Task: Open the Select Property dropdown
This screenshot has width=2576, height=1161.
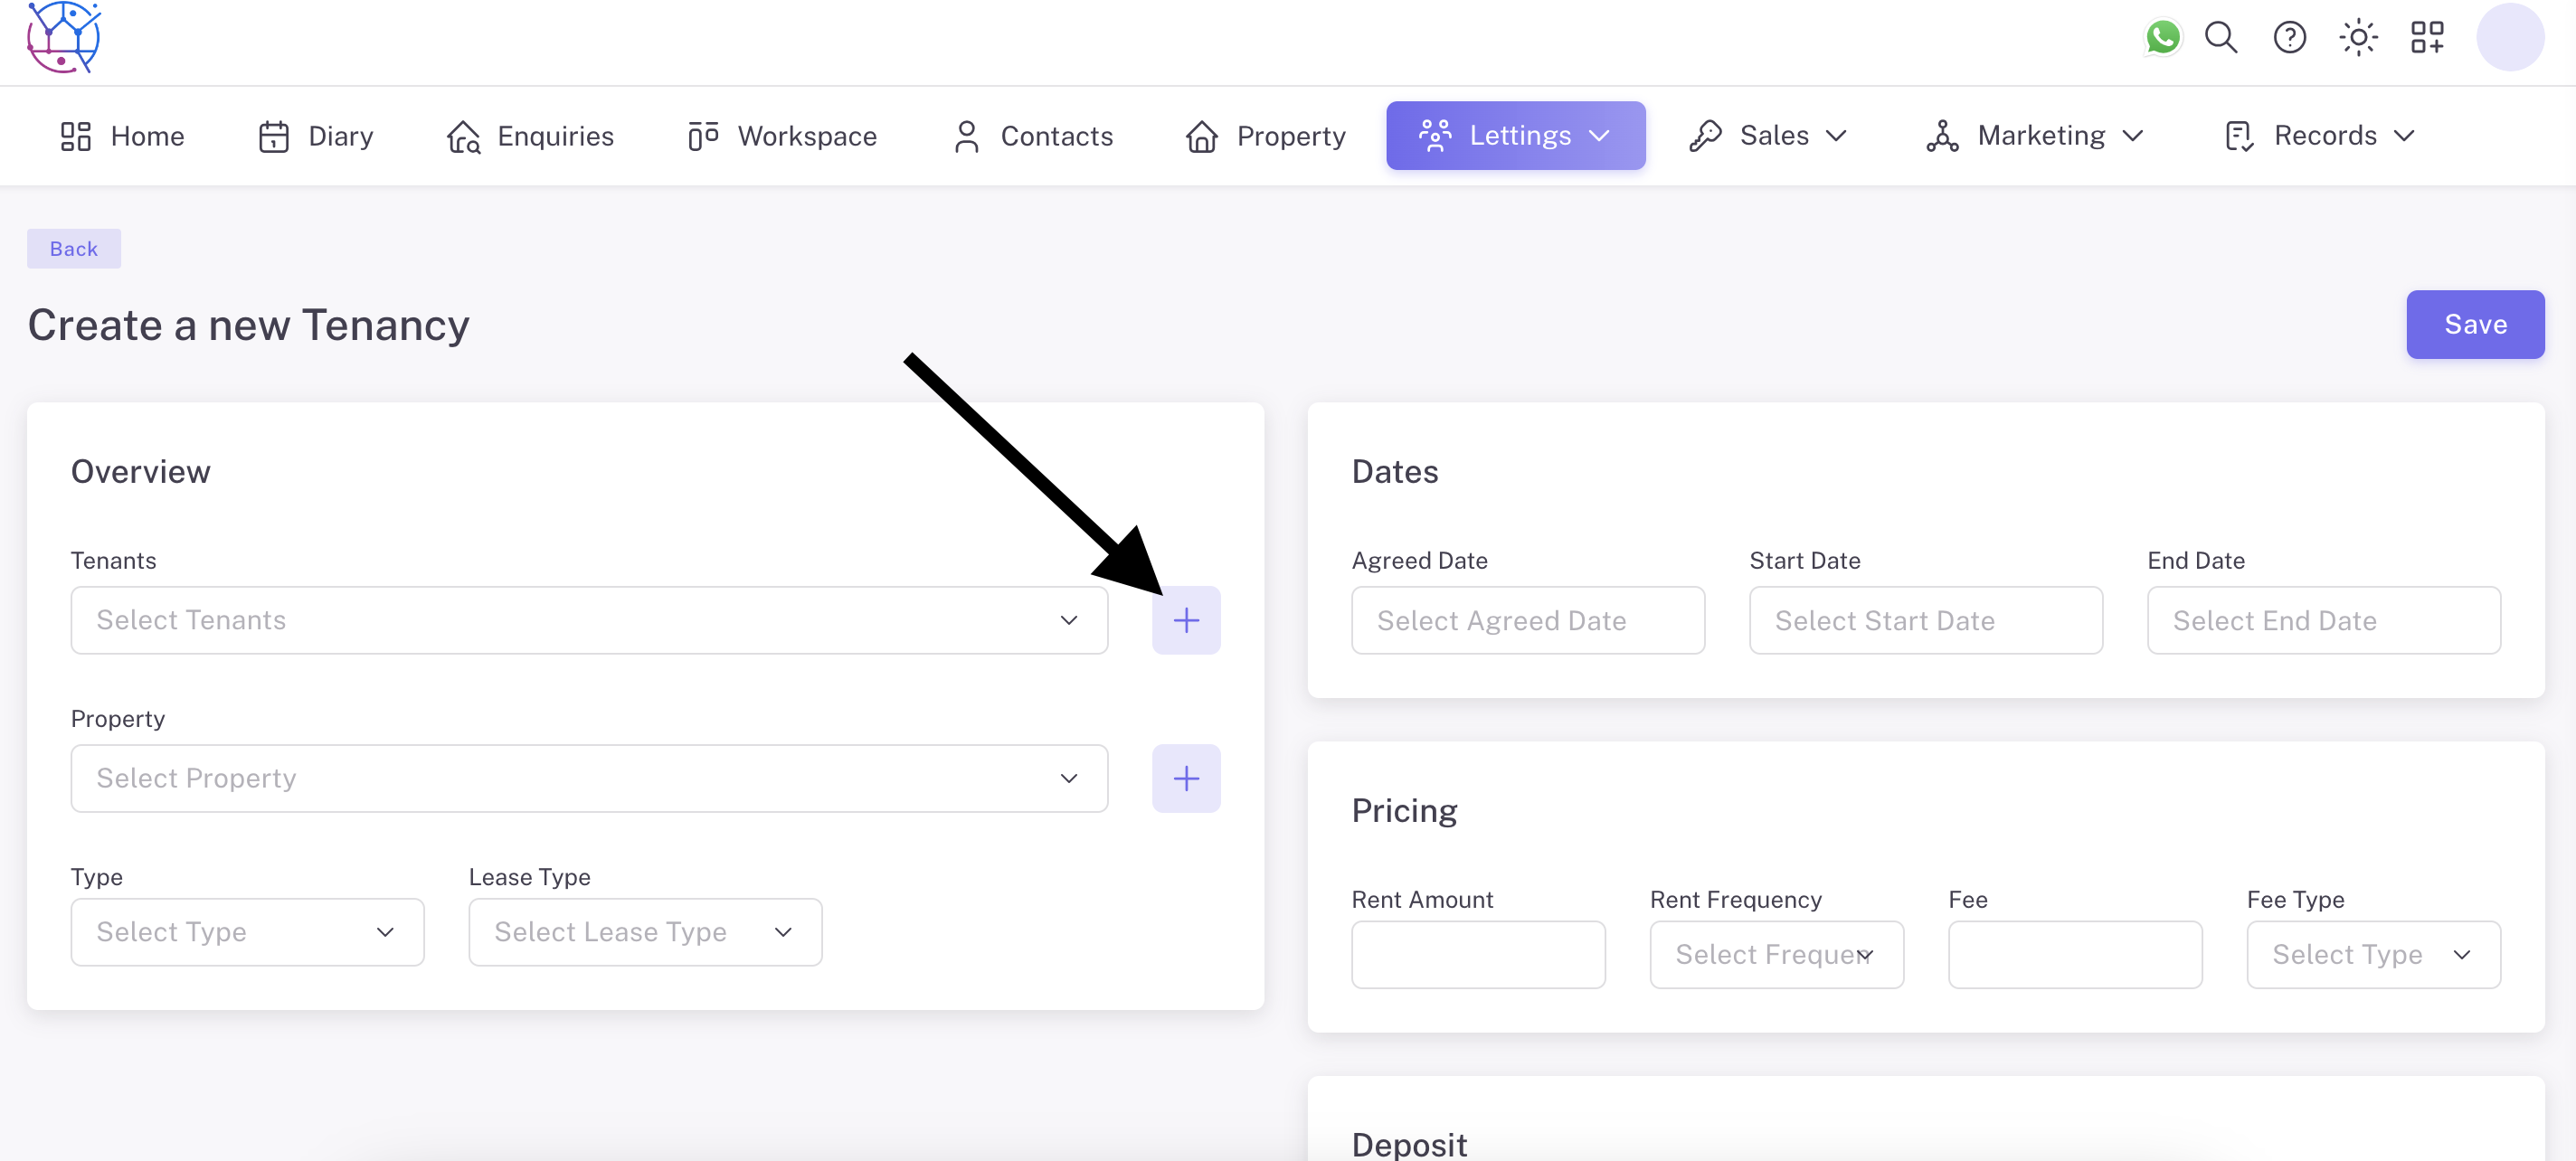Action: [589, 778]
